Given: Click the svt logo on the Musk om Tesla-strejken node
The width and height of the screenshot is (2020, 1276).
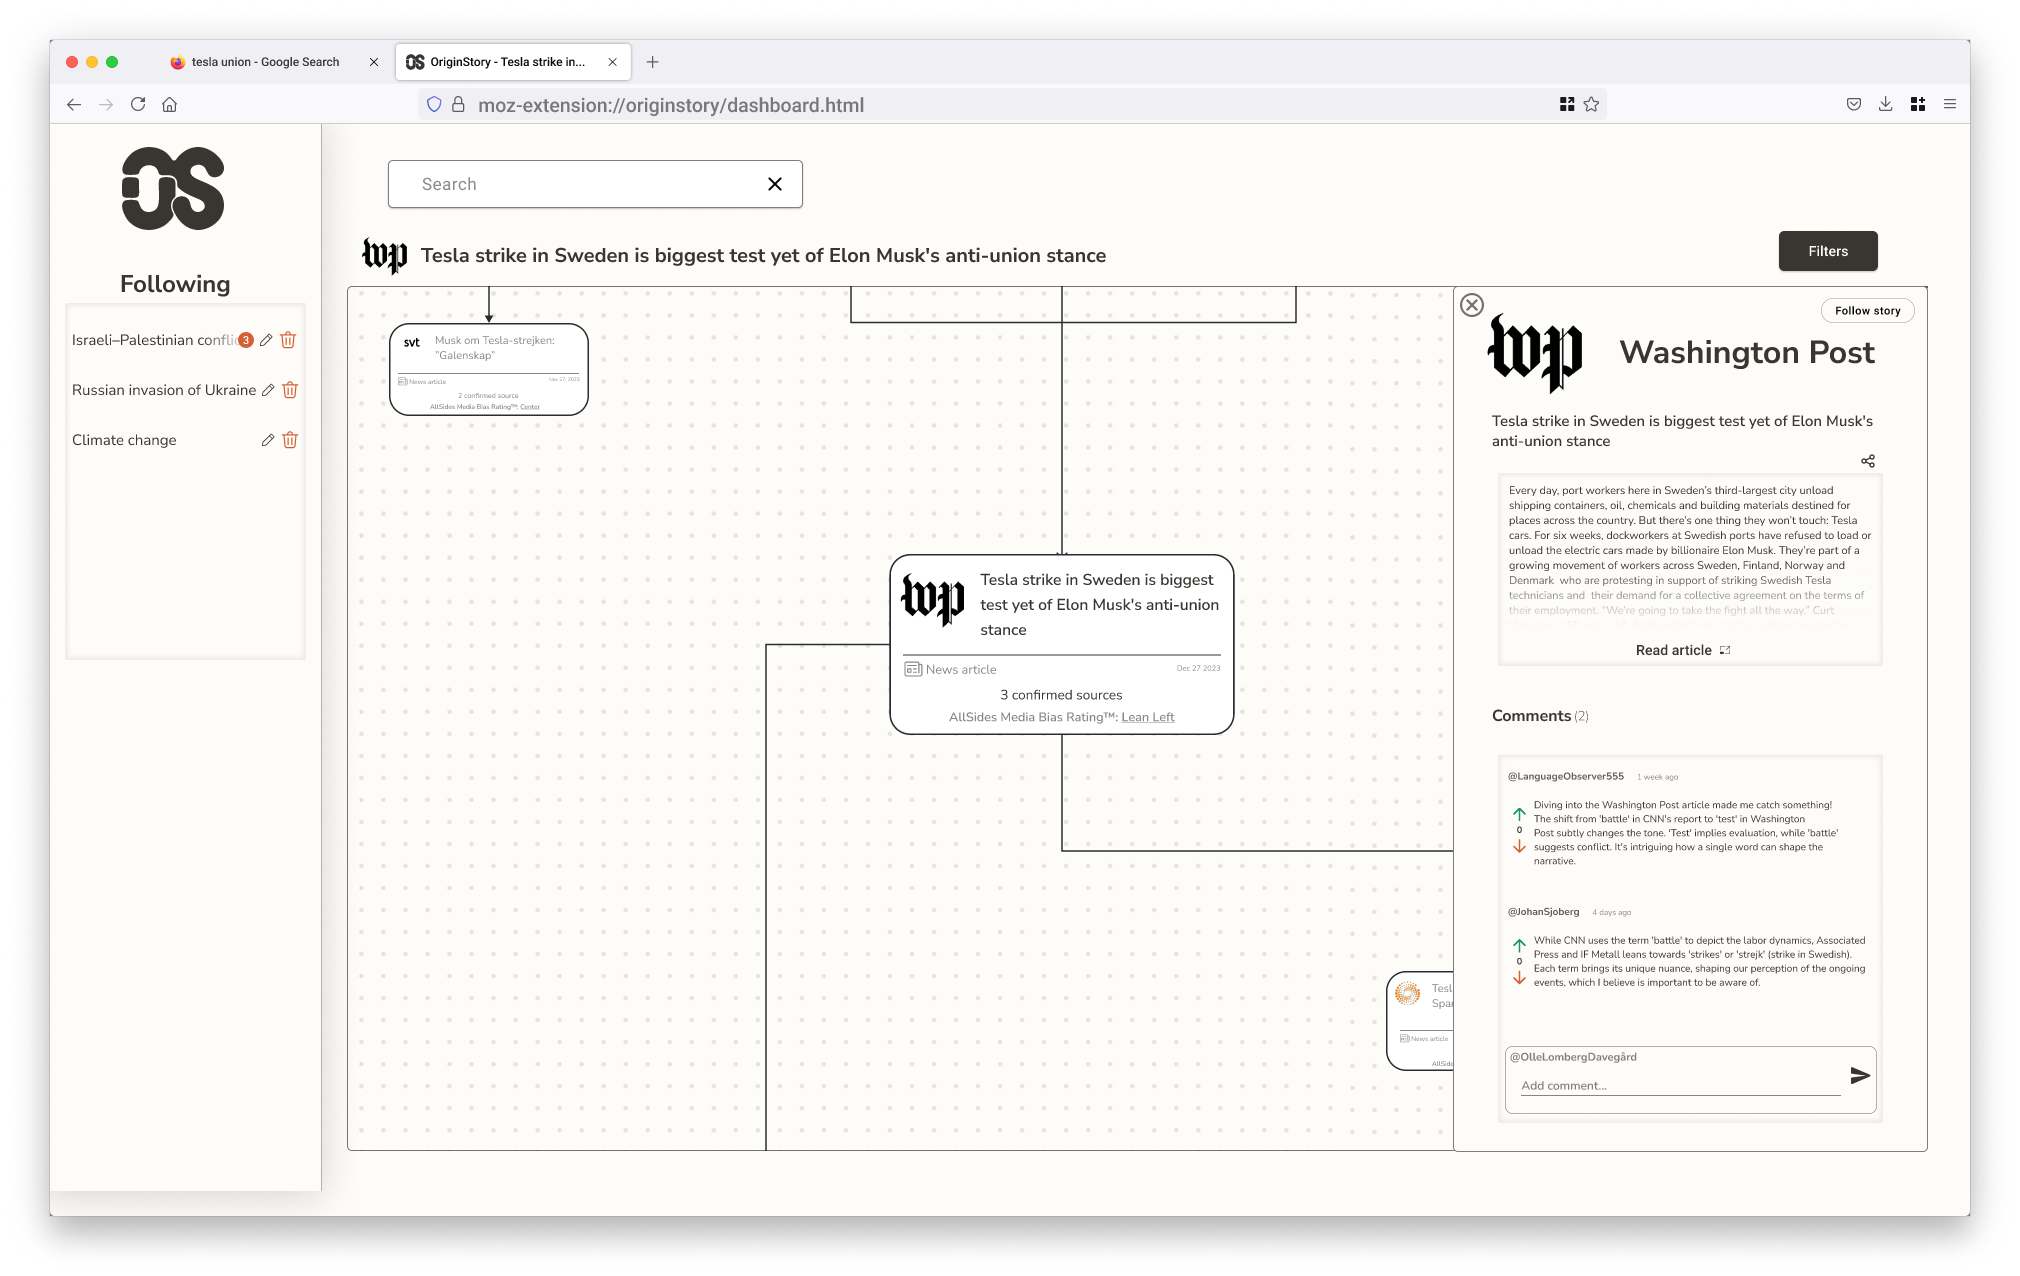Looking at the screenshot, I should 410,341.
